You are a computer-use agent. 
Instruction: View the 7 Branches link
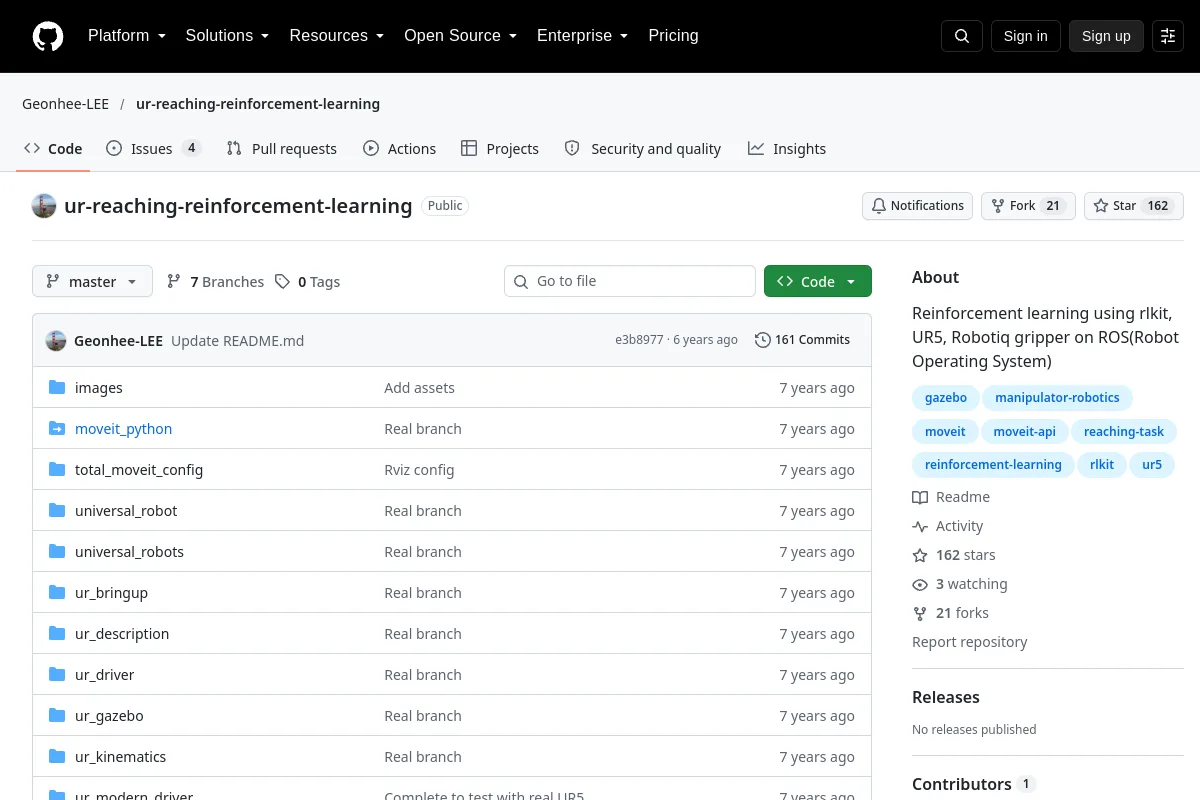[215, 282]
